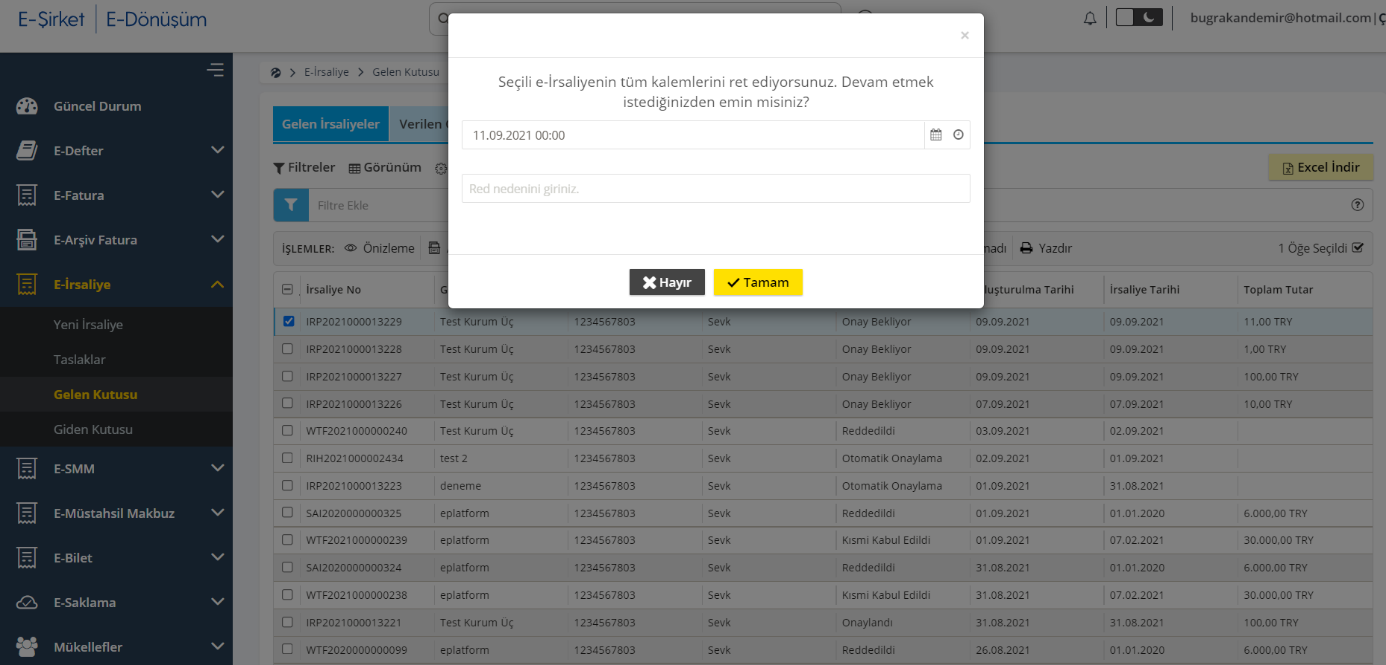The height and width of the screenshot is (665, 1386).
Task: Uncheck the row IRP2021000013229 checkbox
Action: (288, 322)
